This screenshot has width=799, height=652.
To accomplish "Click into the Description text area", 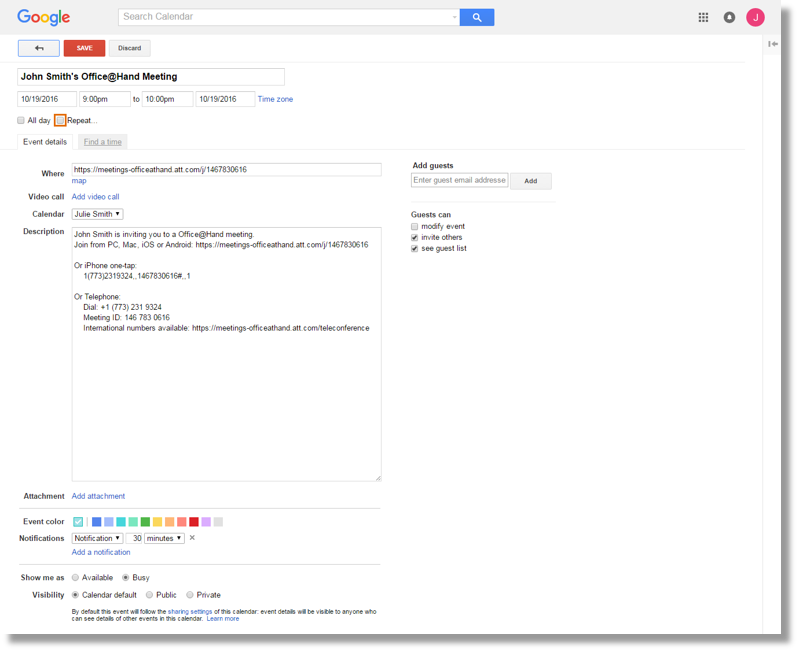I will 226,354.
